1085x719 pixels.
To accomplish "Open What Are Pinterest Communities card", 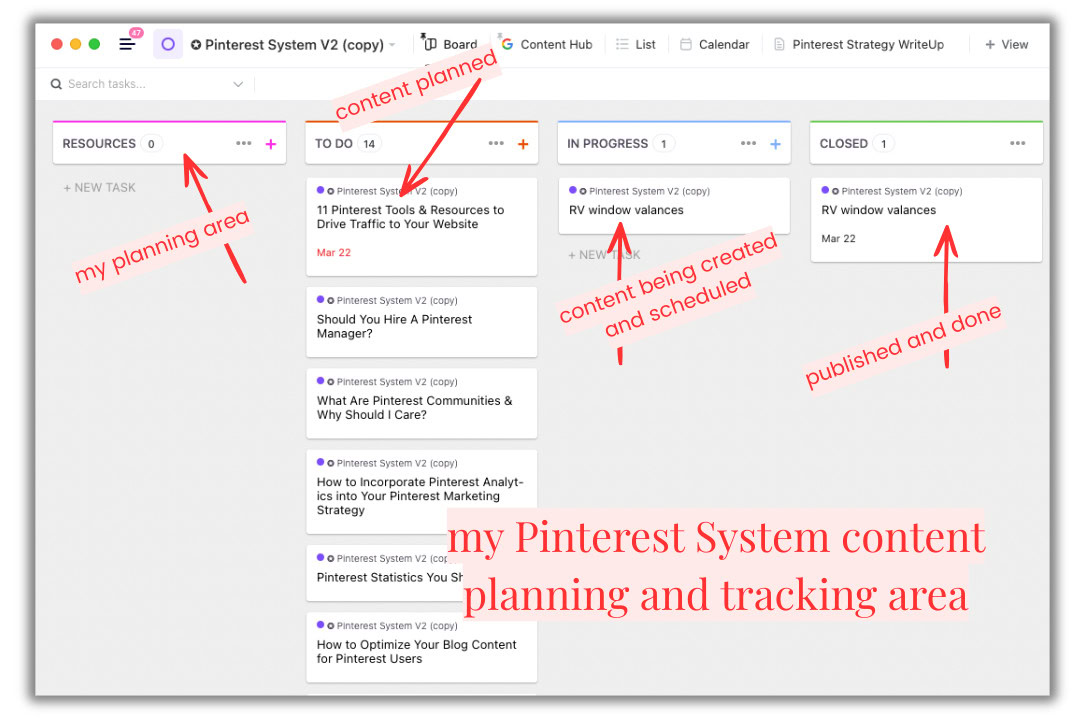I will (x=421, y=403).
